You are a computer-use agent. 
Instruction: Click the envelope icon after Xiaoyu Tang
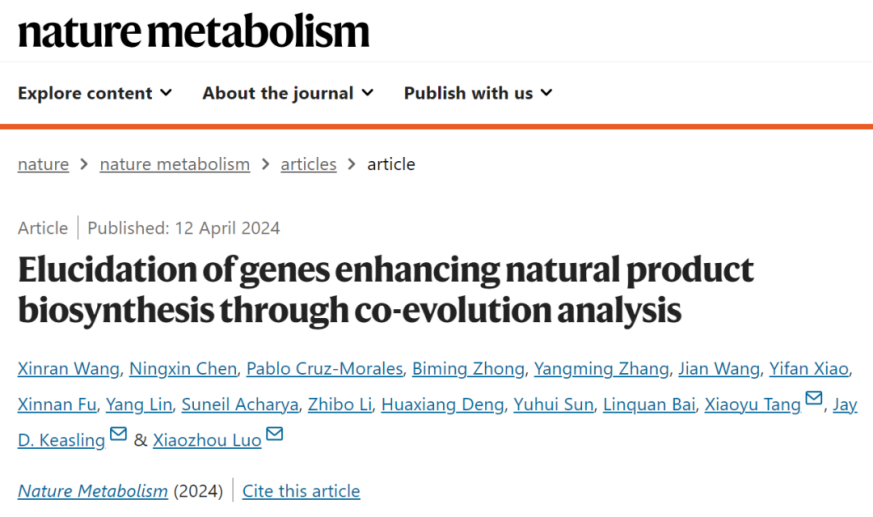pyautogui.click(x=814, y=401)
